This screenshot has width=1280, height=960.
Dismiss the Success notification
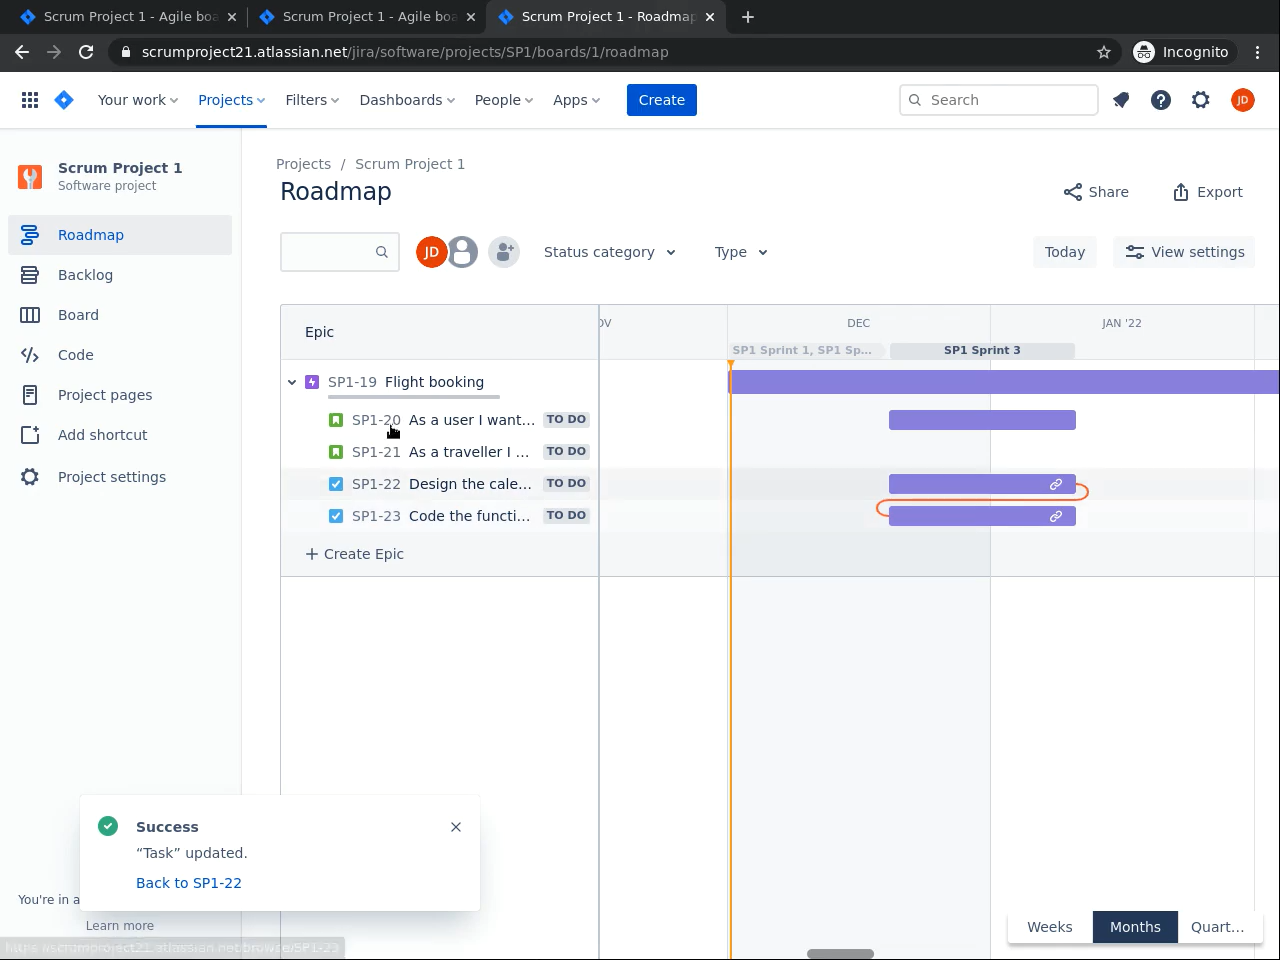[x=456, y=827]
